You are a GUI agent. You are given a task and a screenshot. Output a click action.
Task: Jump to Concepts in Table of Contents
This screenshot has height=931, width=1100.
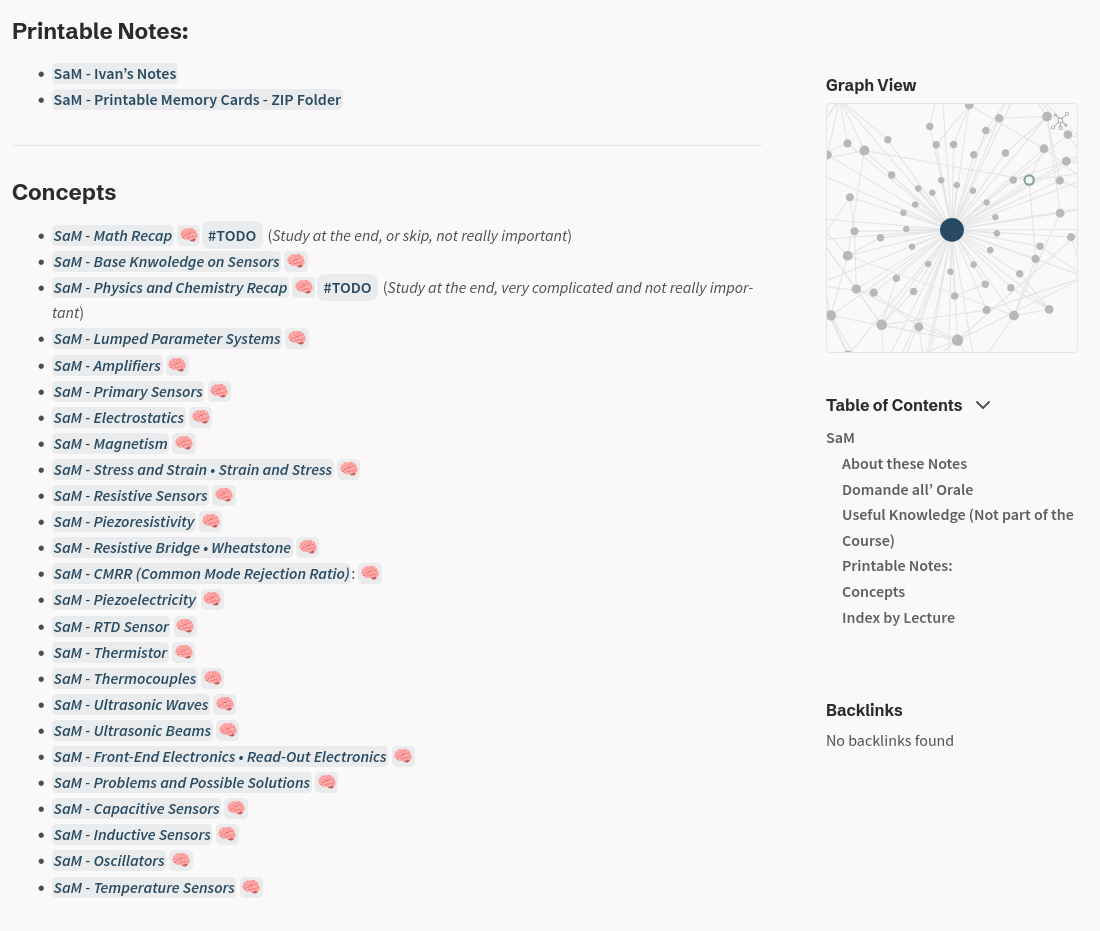873,592
